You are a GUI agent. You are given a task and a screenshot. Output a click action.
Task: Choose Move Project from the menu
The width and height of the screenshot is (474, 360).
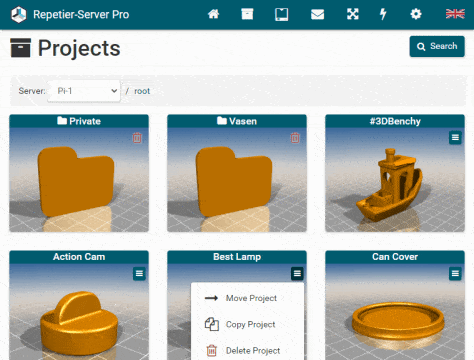248,298
